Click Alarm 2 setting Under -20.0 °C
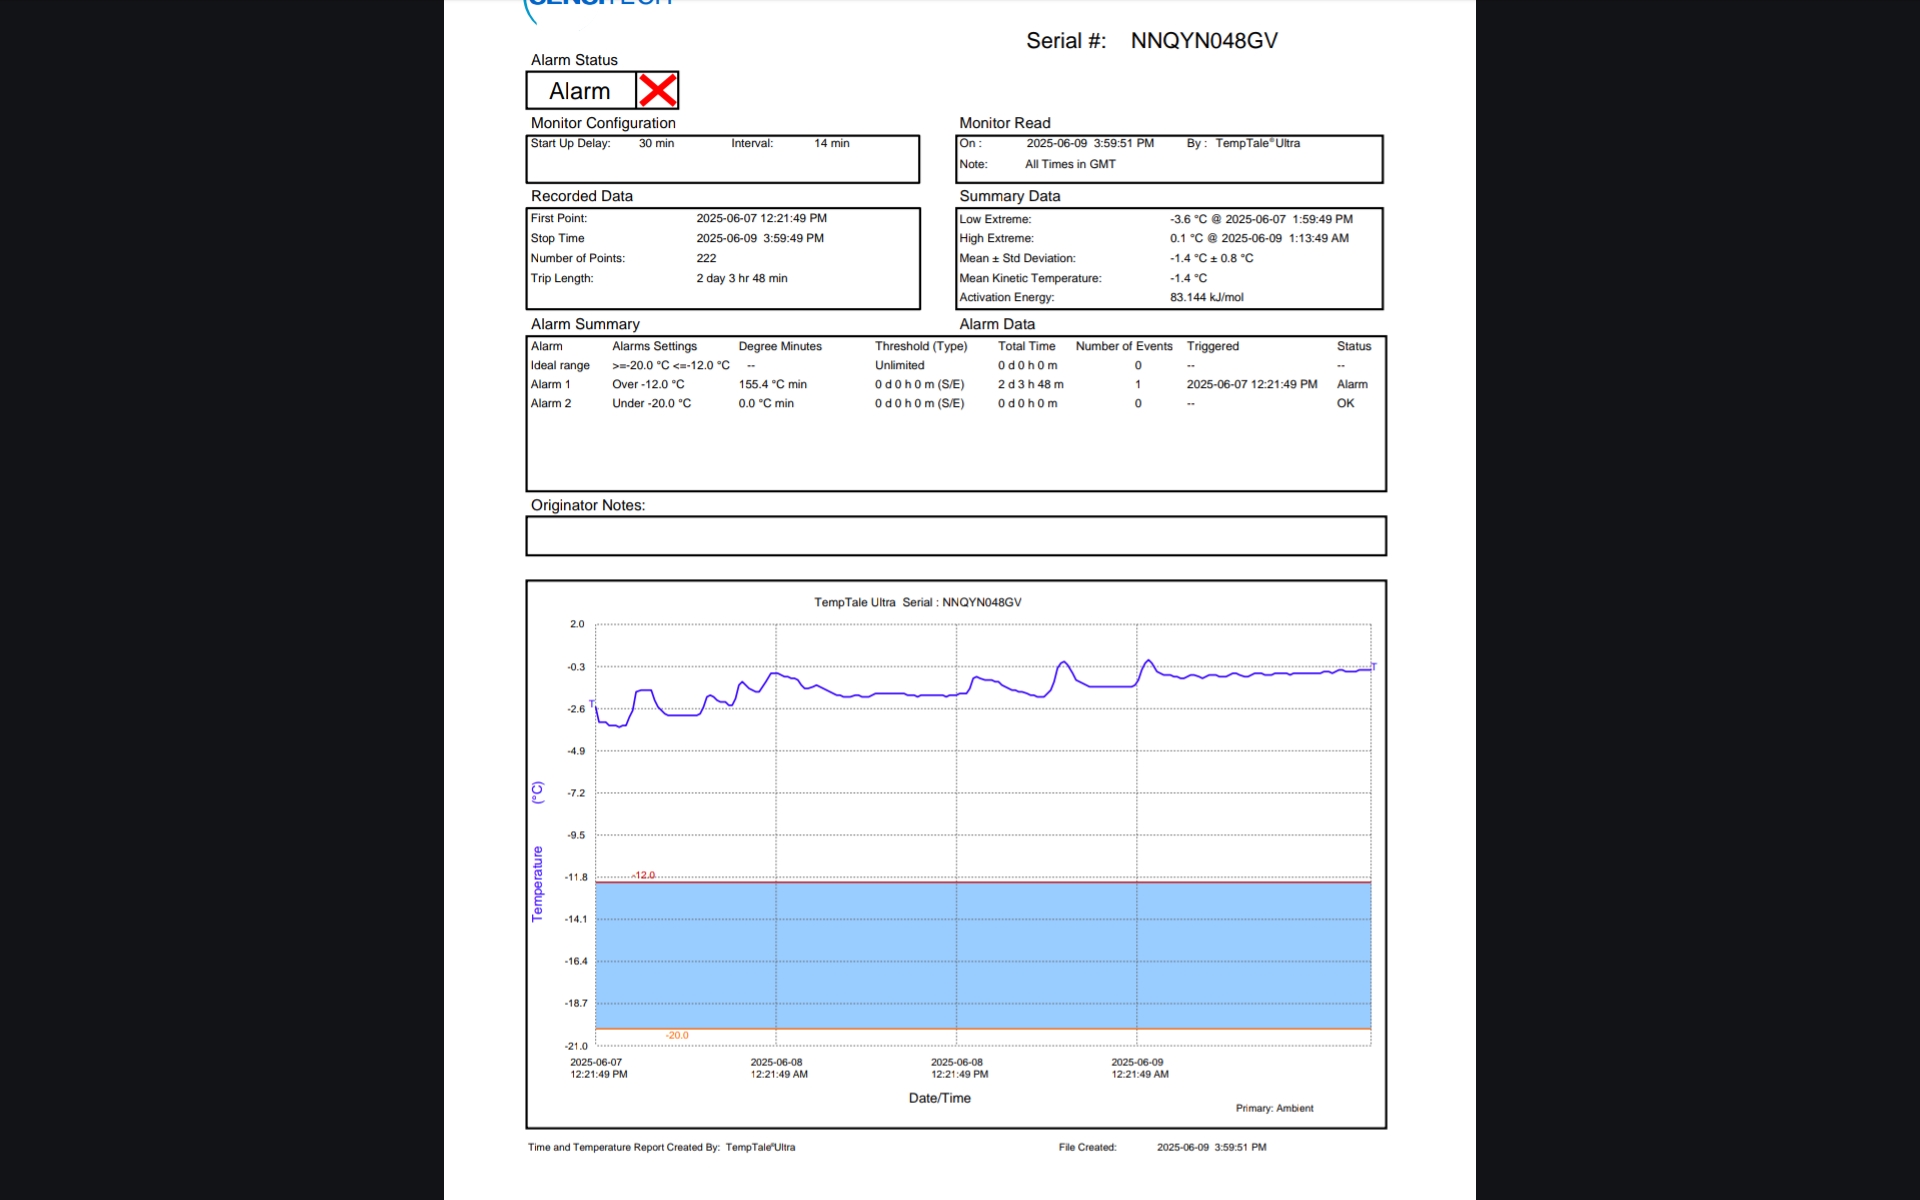The width and height of the screenshot is (1920, 1200). (x=651, y=403)
